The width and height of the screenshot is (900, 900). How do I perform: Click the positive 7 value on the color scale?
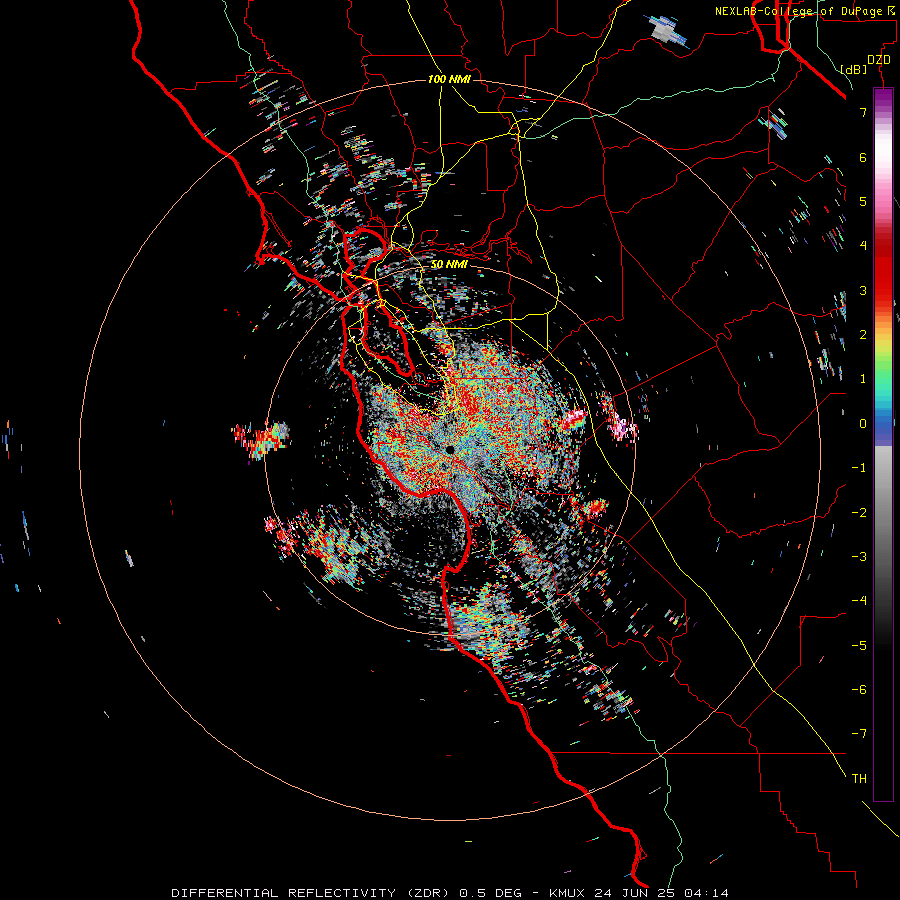coord(863,112)
